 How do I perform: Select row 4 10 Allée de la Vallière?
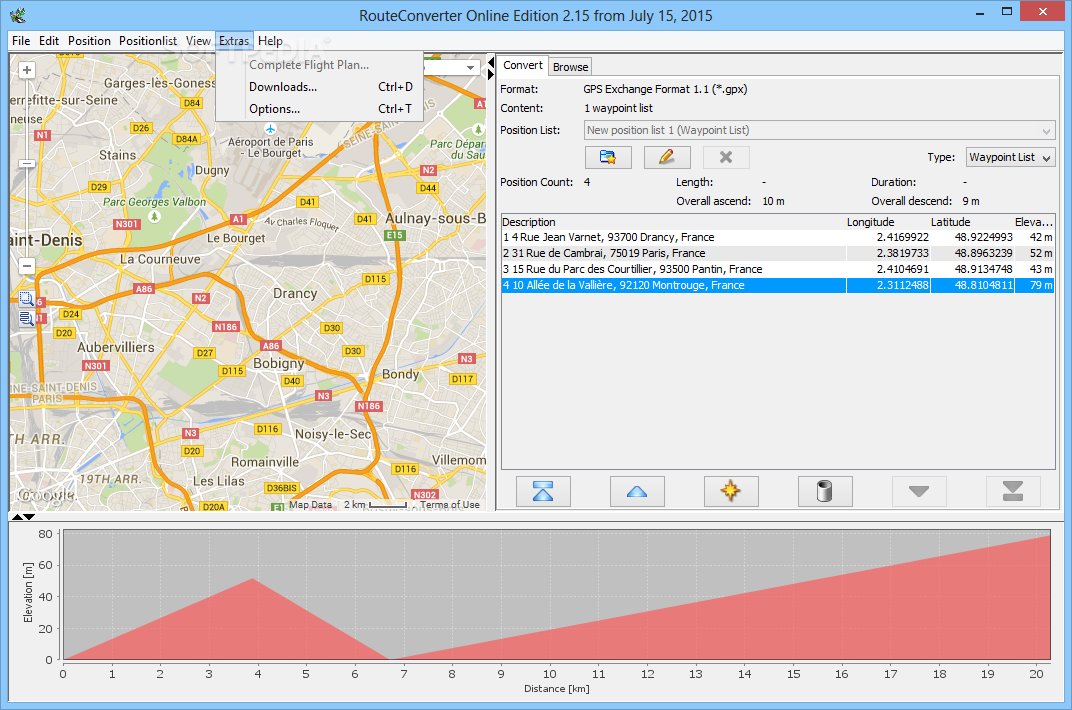777,285
